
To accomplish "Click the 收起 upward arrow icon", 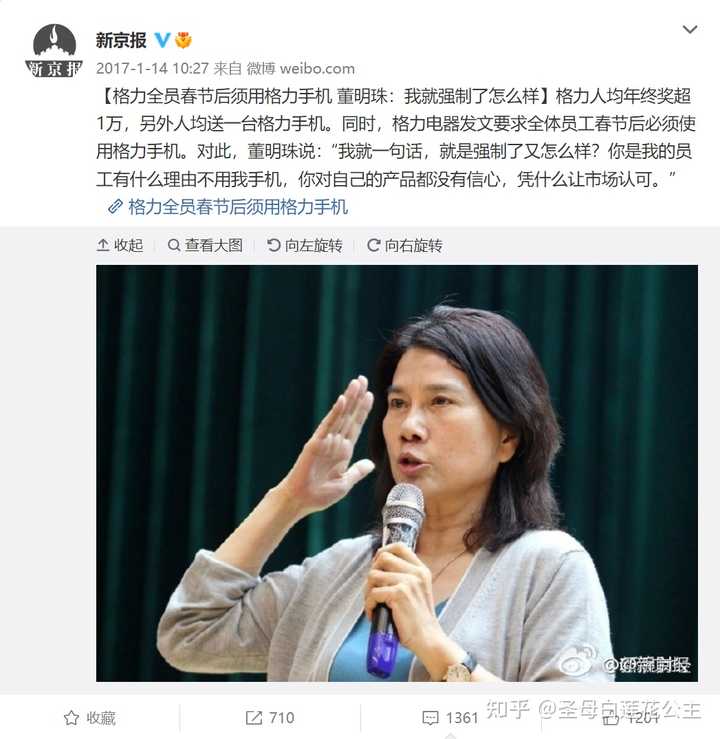I will click(x=103, y=245).
